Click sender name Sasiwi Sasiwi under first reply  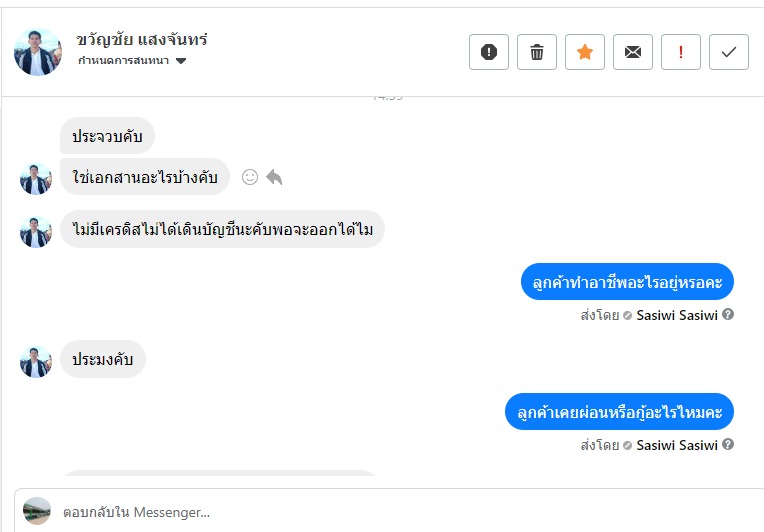pyautogui.click(x=676, y=315)
